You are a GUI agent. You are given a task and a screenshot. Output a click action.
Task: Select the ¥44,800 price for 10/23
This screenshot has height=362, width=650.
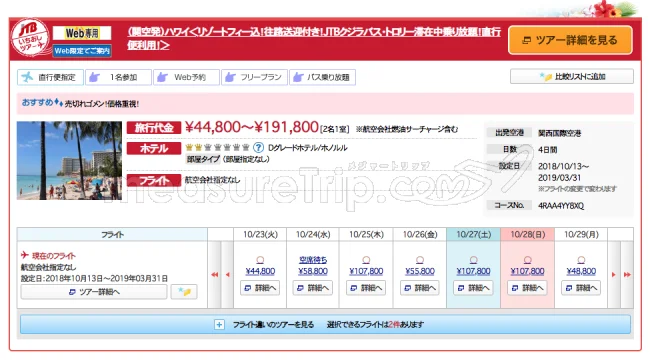point(260,271)
